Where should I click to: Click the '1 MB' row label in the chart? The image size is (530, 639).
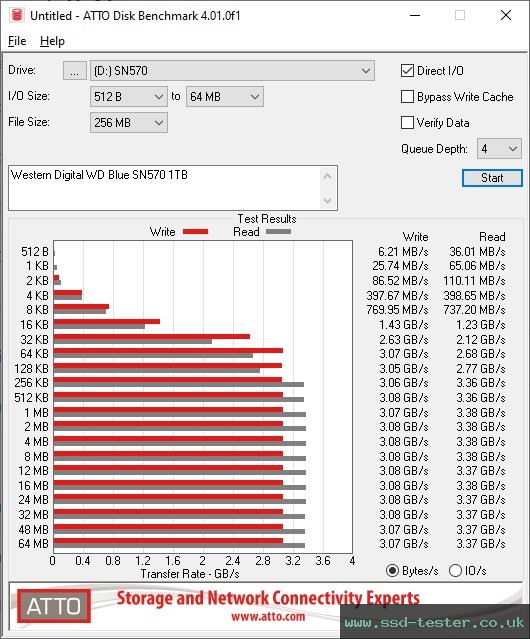[36, 413]
